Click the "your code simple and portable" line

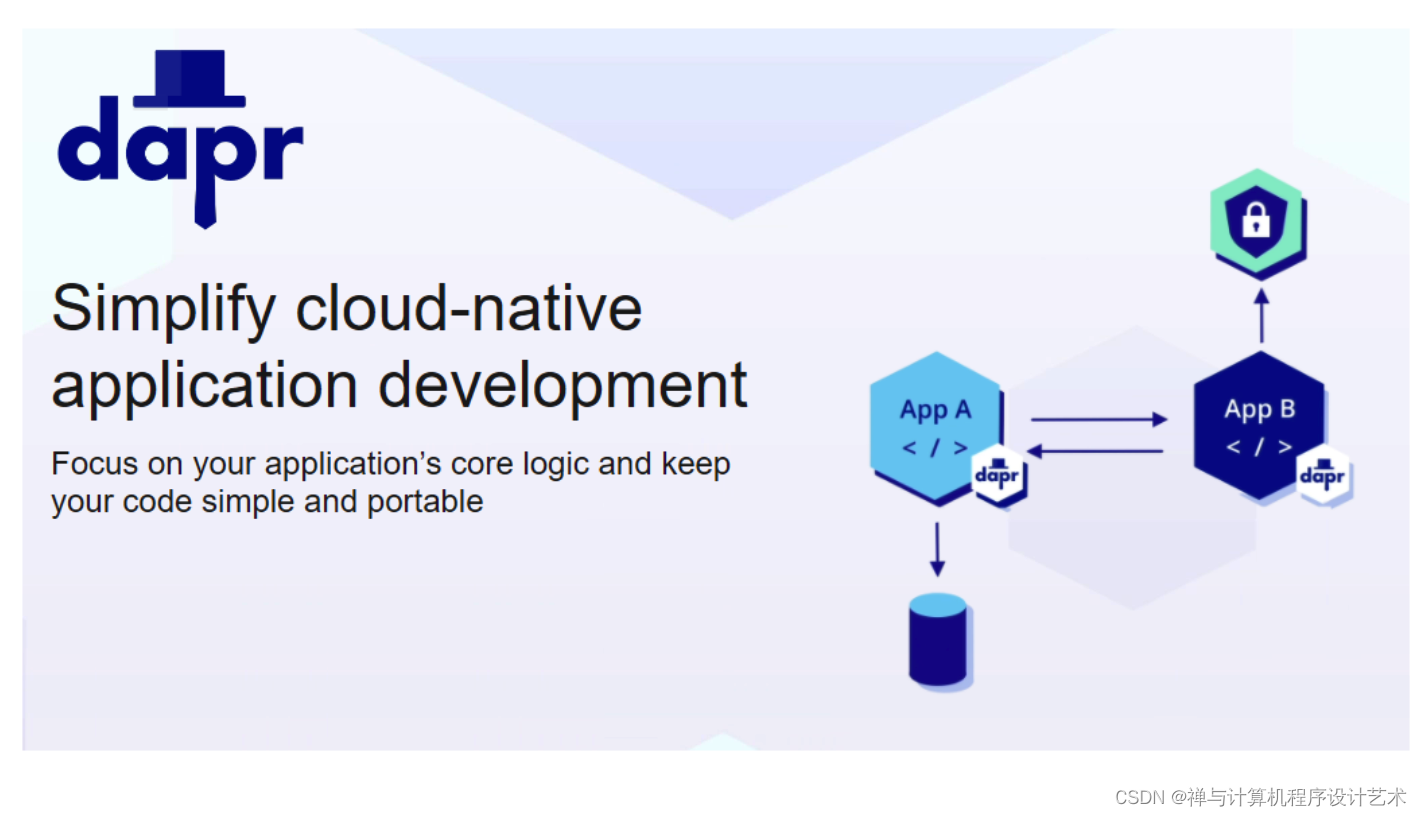click(267, 501)
